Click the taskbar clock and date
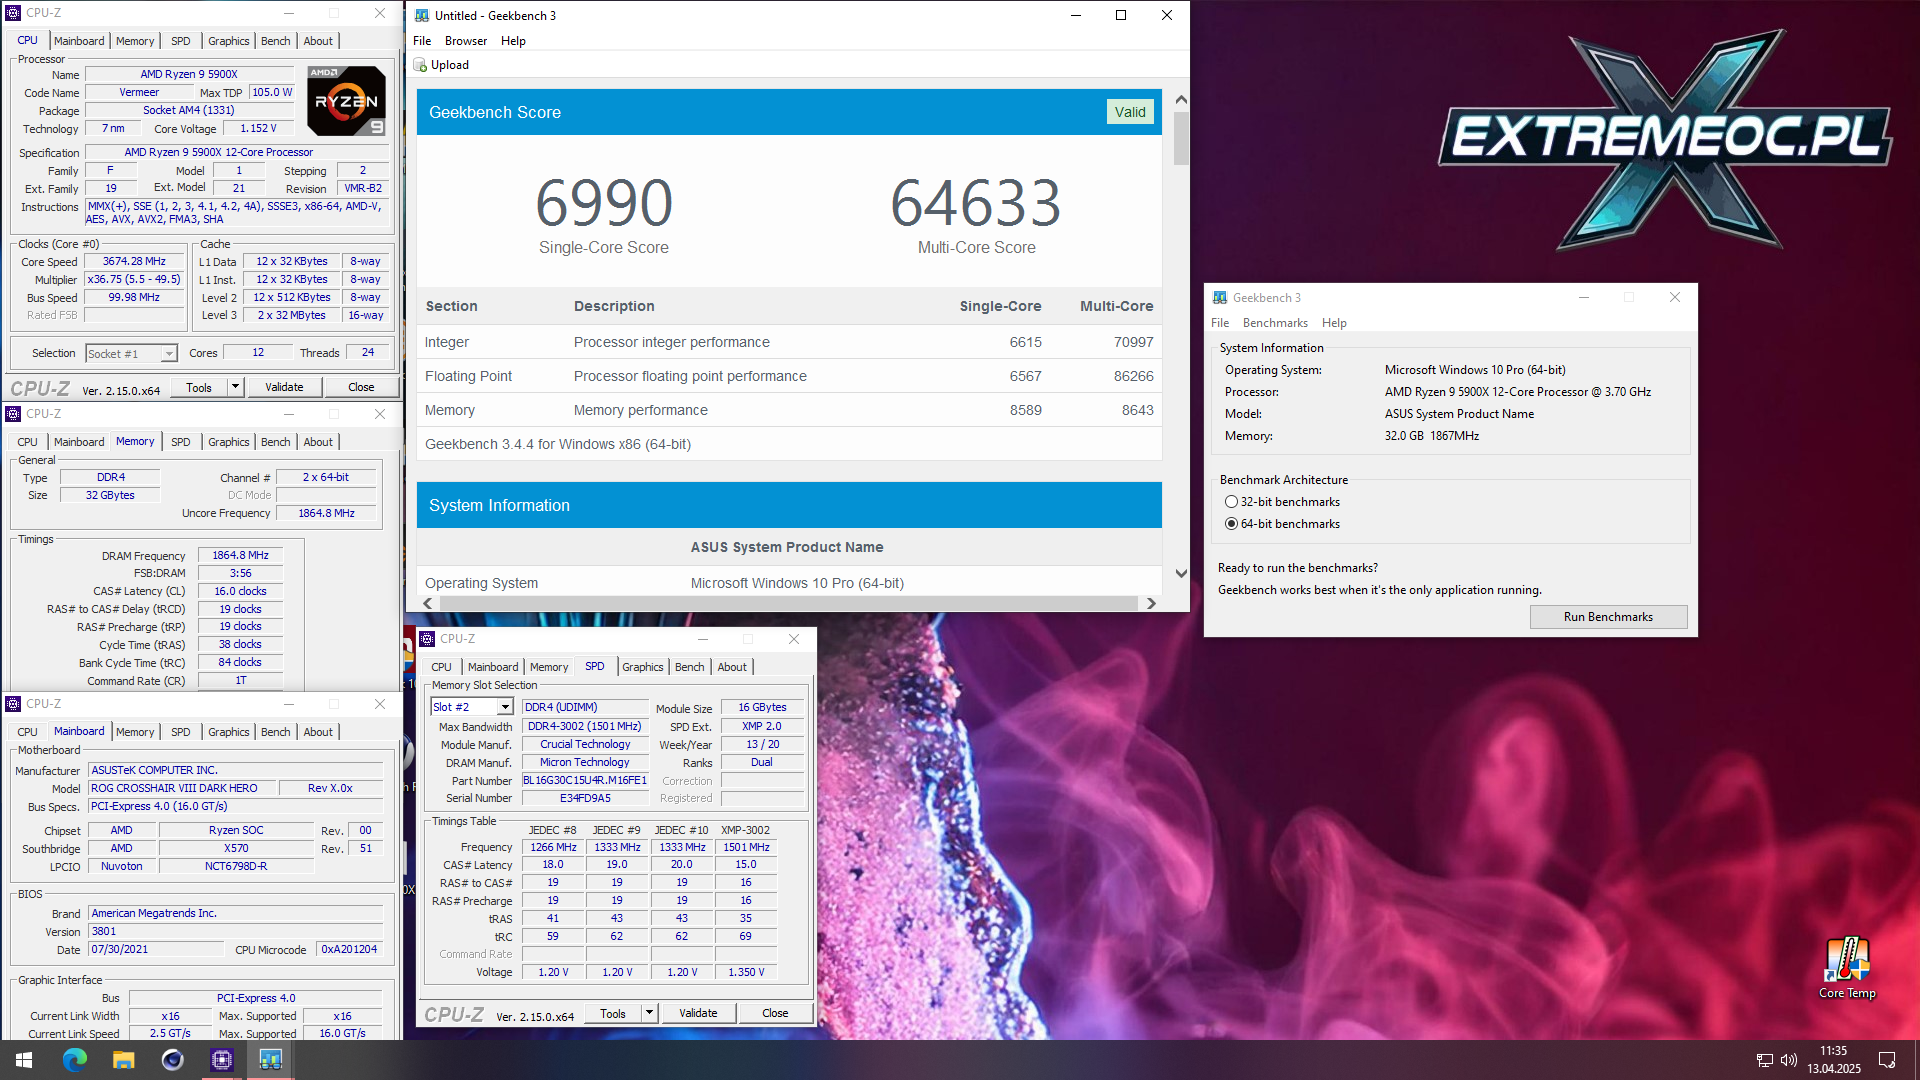The image size is (1920, 1080). click(x=1834, y=1060)
